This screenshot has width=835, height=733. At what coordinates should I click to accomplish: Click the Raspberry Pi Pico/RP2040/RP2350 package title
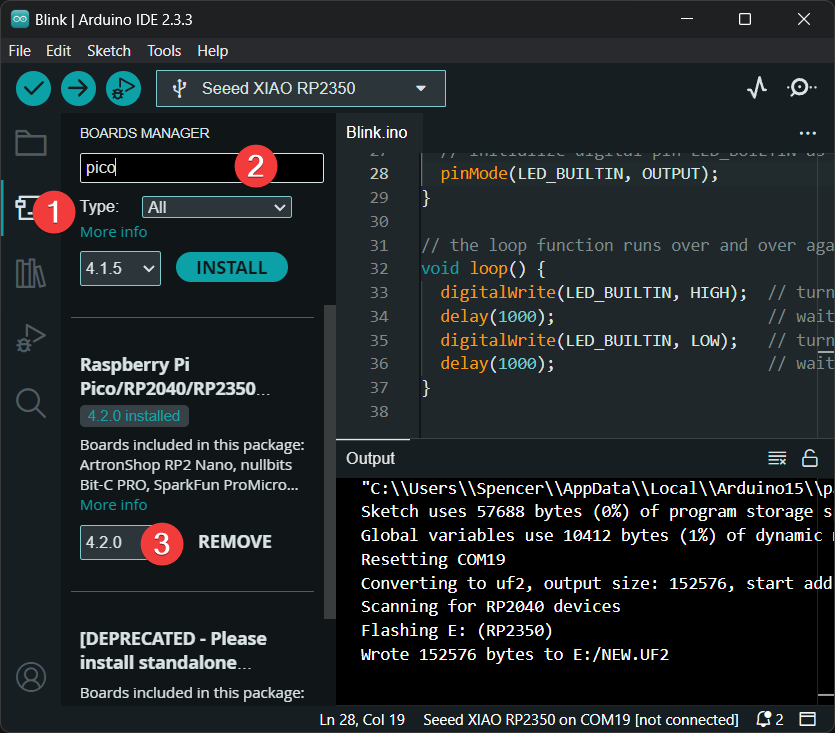(x=175, y=377)
